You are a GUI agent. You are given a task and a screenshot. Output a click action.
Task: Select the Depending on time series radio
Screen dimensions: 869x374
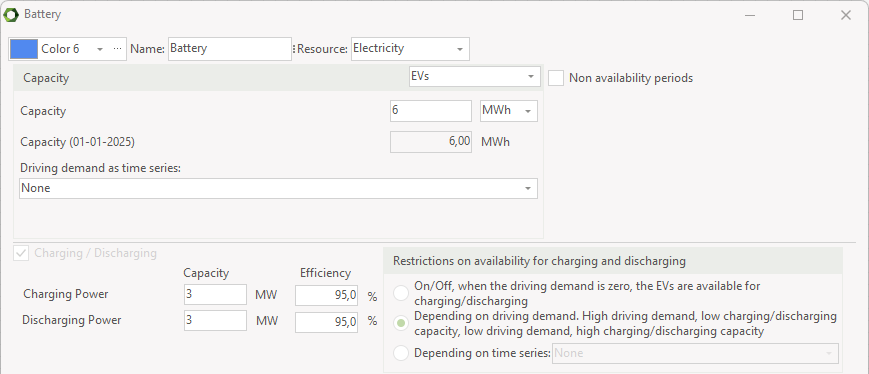401,353
